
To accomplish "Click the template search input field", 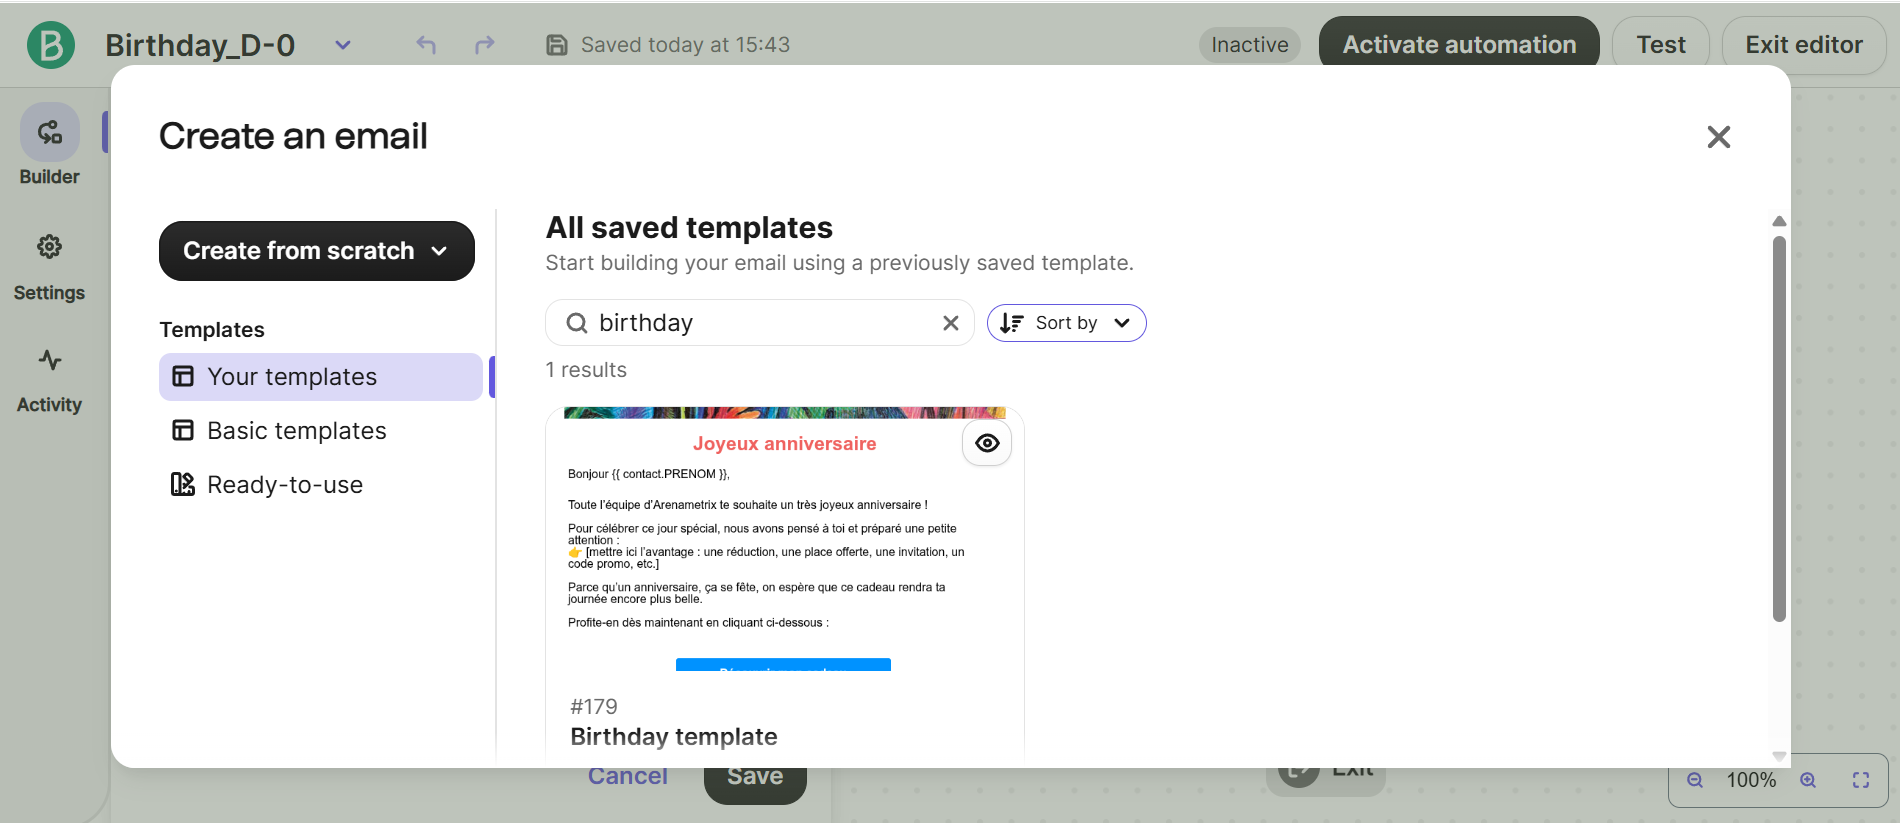I will pos(760,323).
